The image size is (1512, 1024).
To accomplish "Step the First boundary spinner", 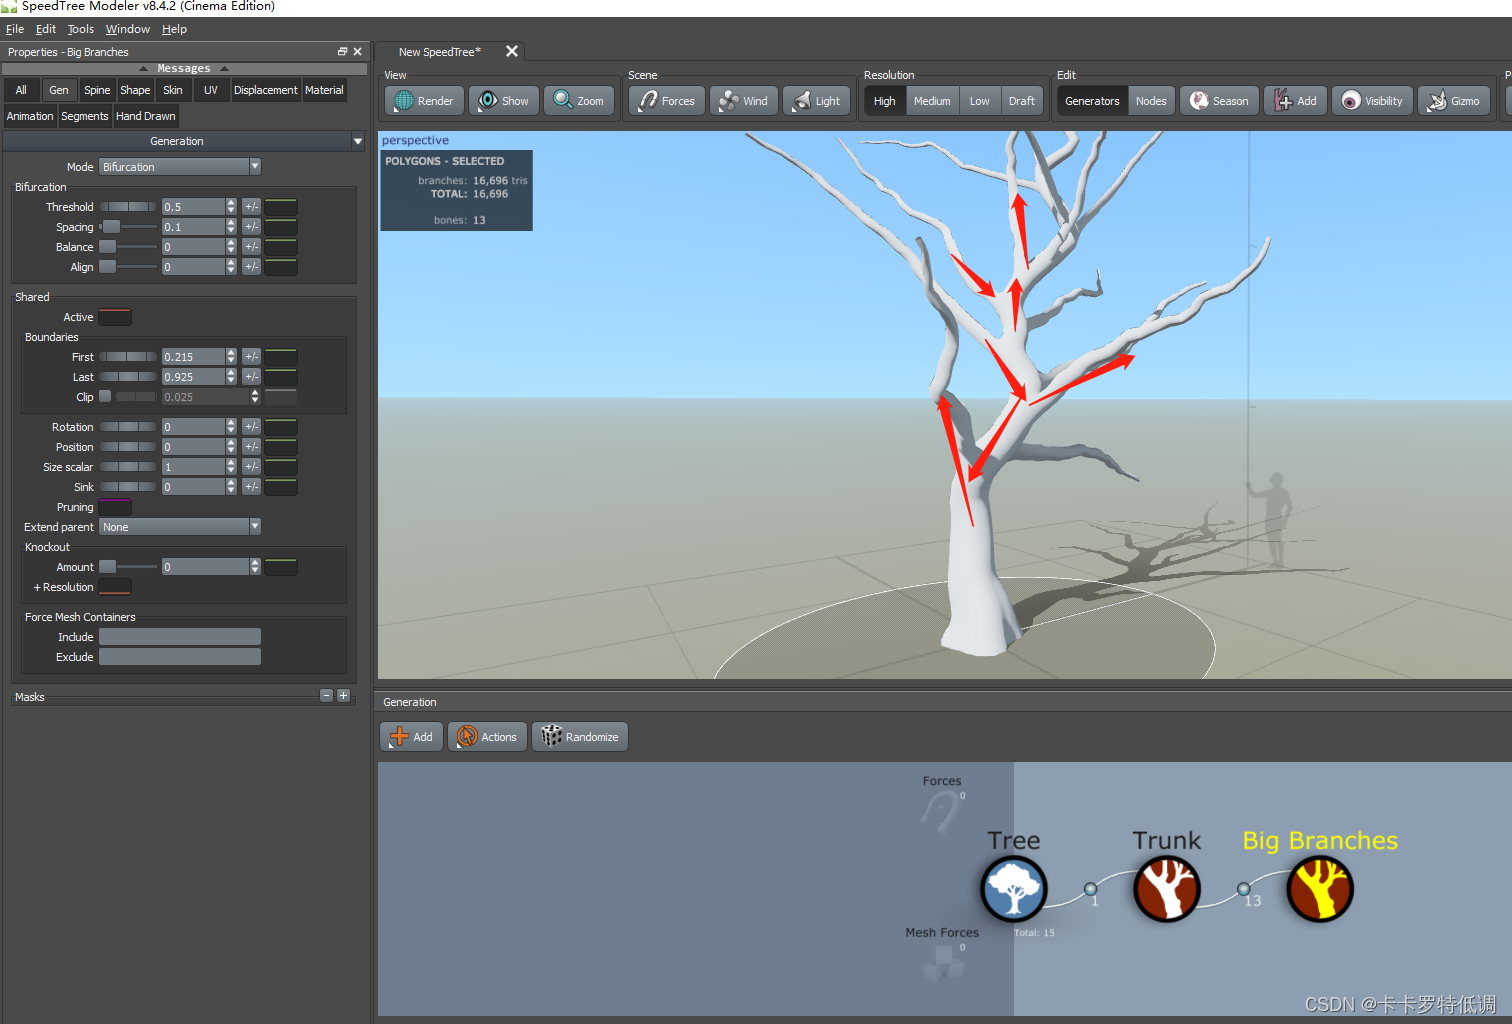I will (x=231, y=357).
